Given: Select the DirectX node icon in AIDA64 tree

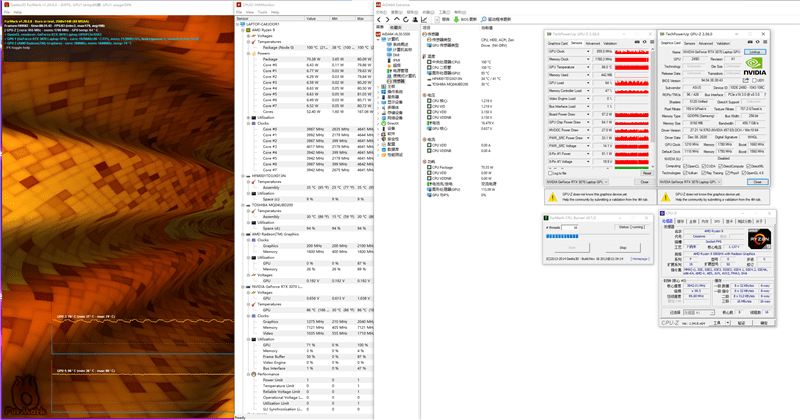Looking at the screenshot, I should point(384,123).
